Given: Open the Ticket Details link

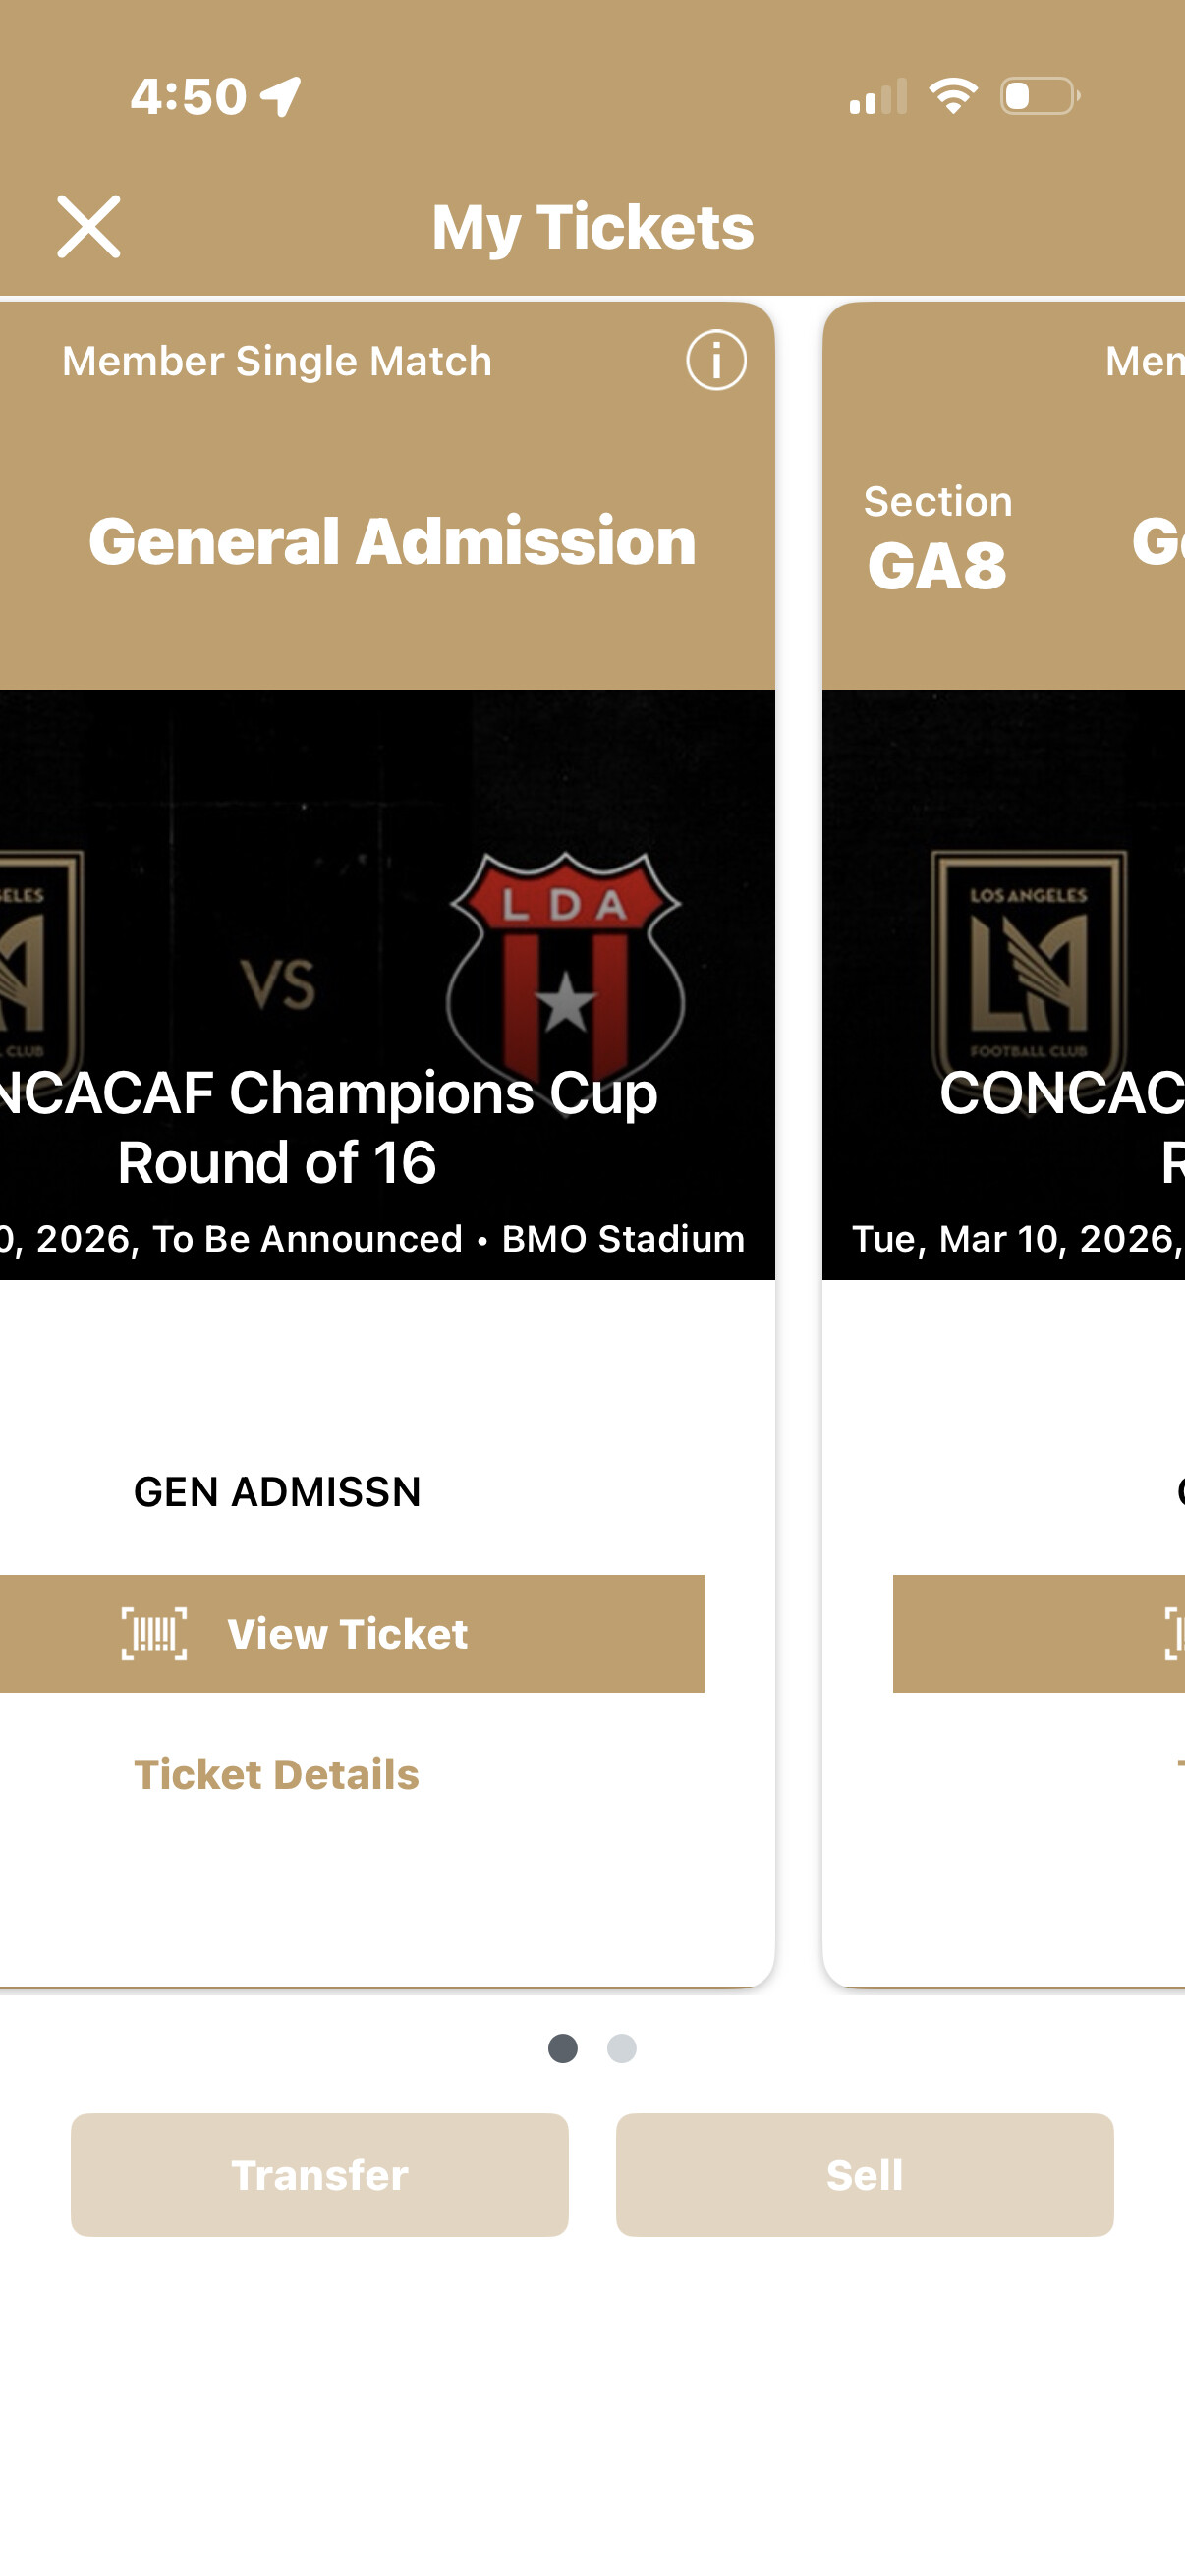Looking at the screenshot, I should coord(277,1774).
